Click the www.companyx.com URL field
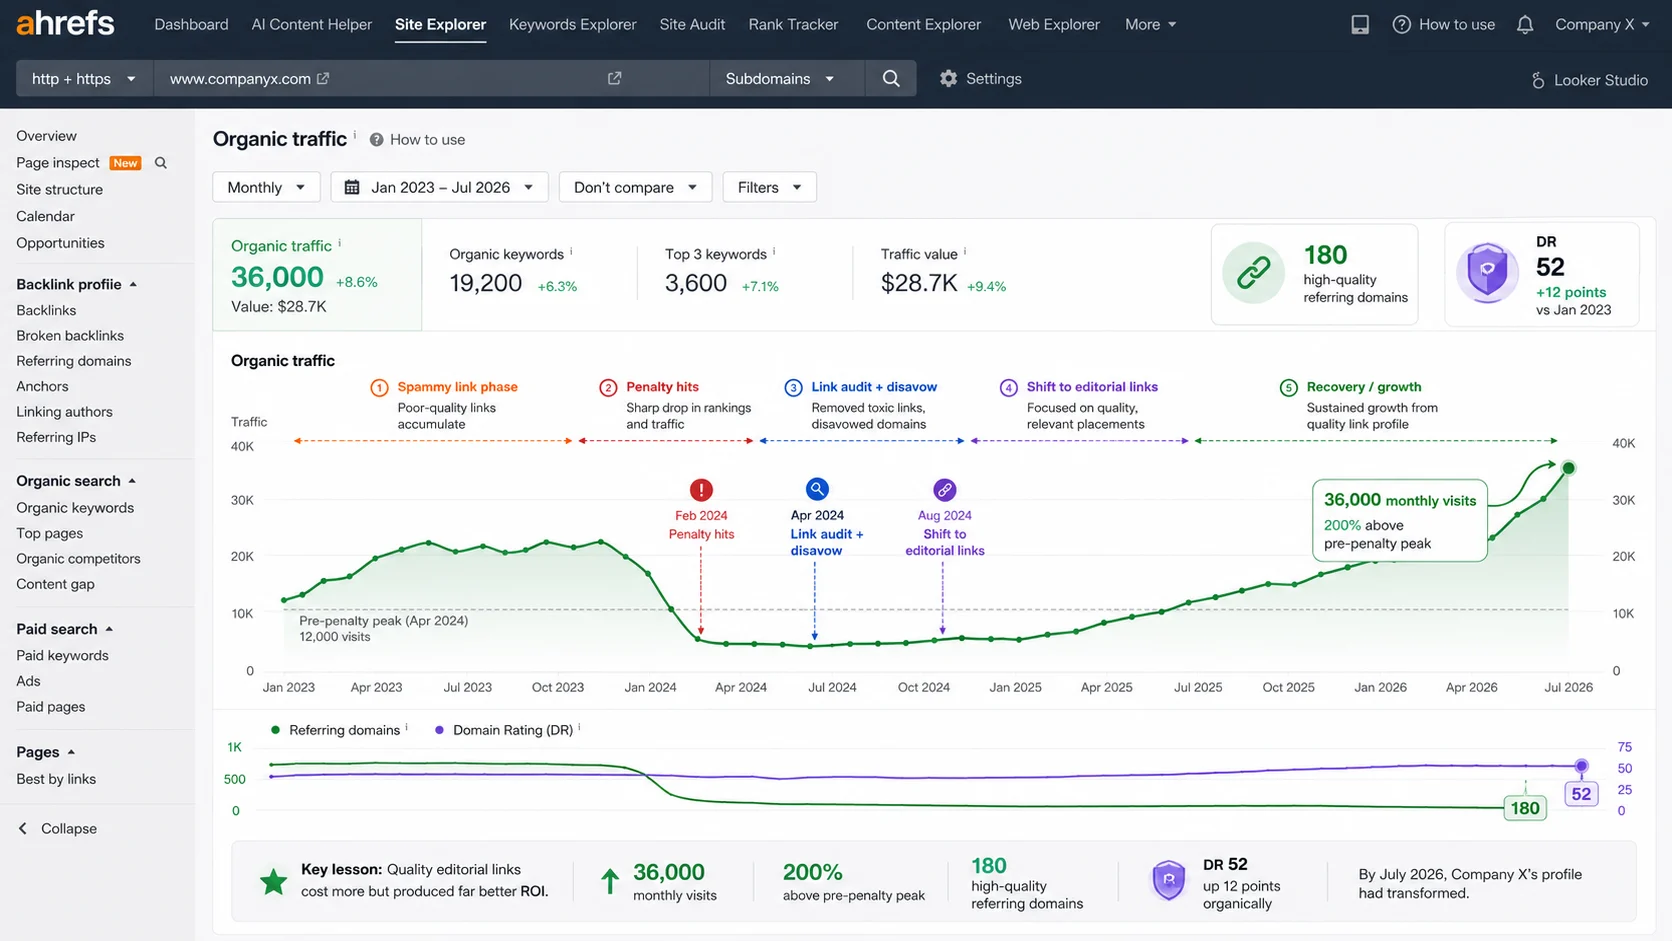 point(431,78)
